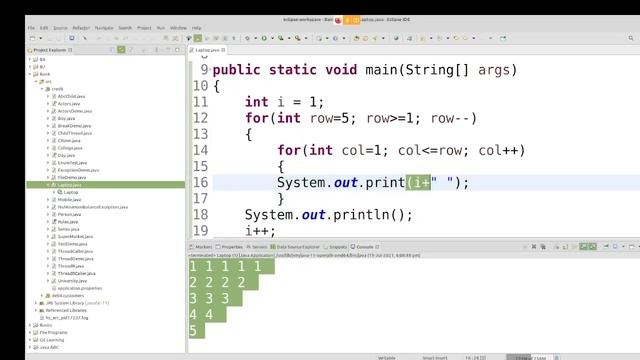Viewport: 640px width, 360px height.
Task: Select ThreadDemo.java in Project Explorer
Action: click(x=76, y=258)
